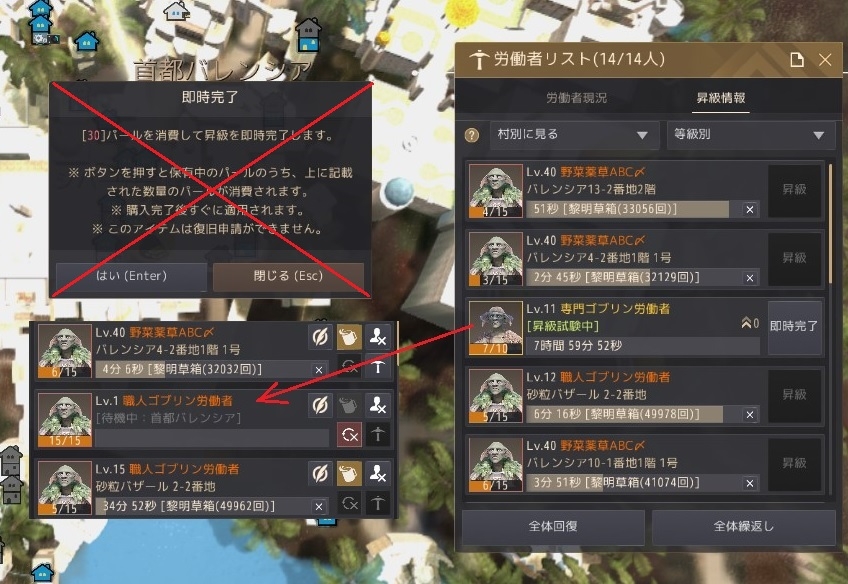Cancel the 34分 52秒 黎明草箱 task

click(x=319, y=507)
